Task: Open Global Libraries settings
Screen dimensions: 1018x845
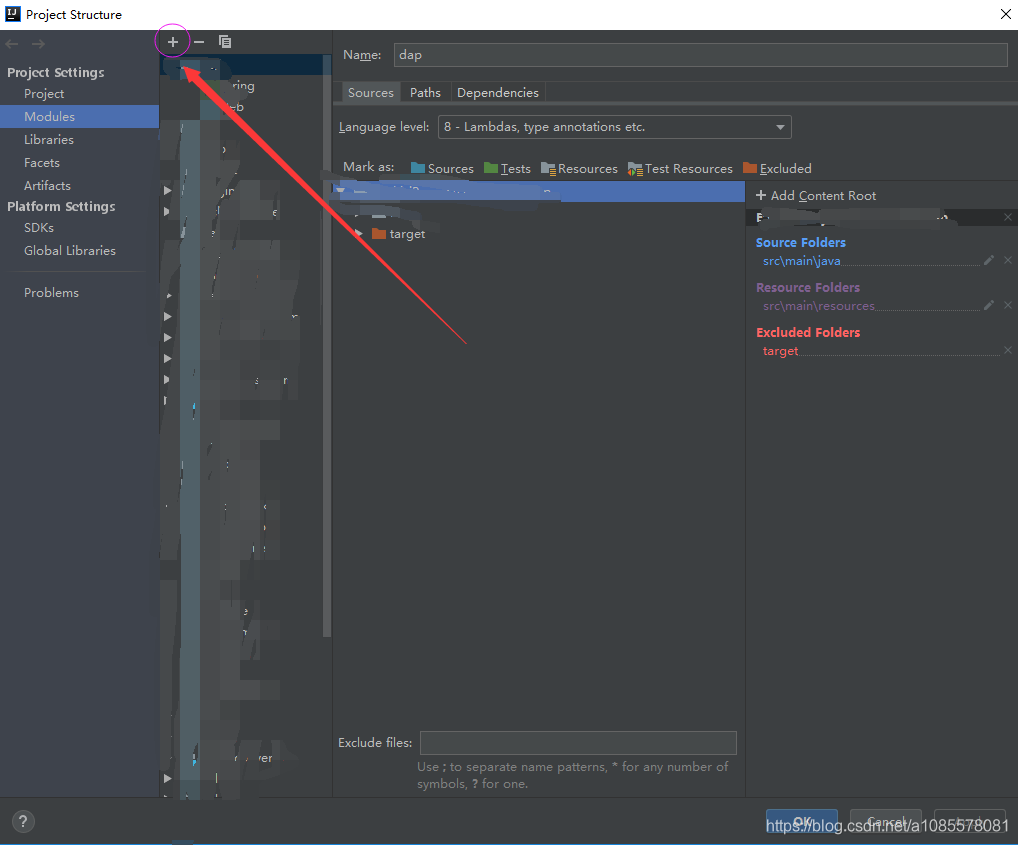Action: tap(69, 251)
